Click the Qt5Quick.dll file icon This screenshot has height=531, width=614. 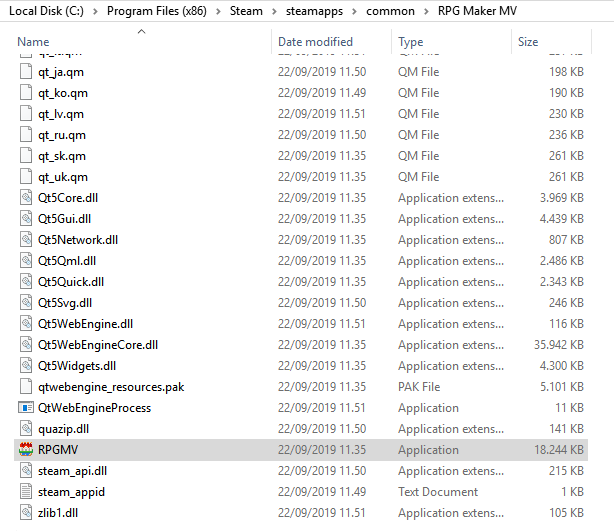pos(26,282)
